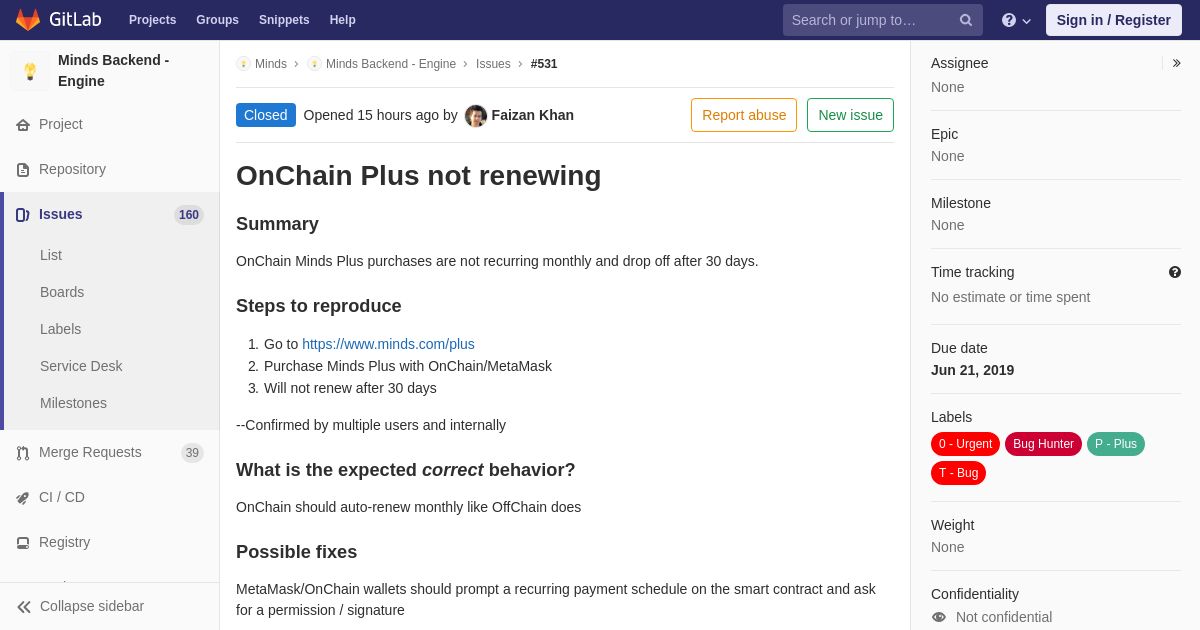
Task: Select Boards under Issues
Action: click(62, 292)
